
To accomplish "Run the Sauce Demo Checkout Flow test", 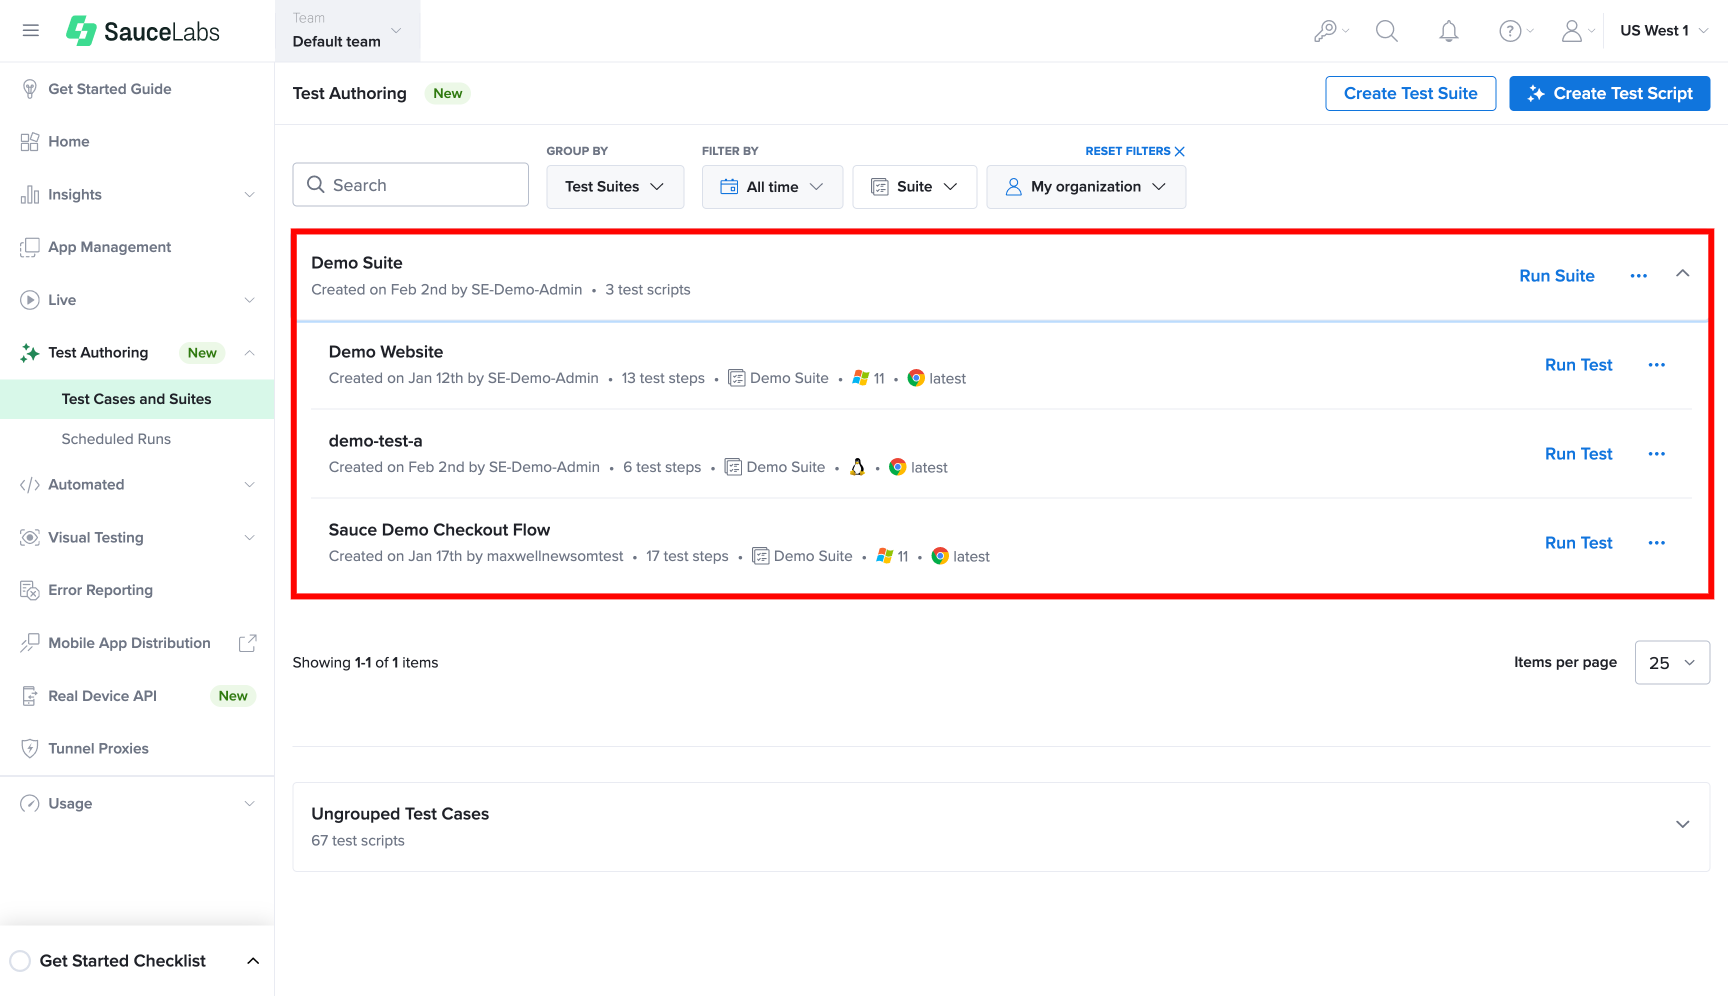I will point(1579,543).
